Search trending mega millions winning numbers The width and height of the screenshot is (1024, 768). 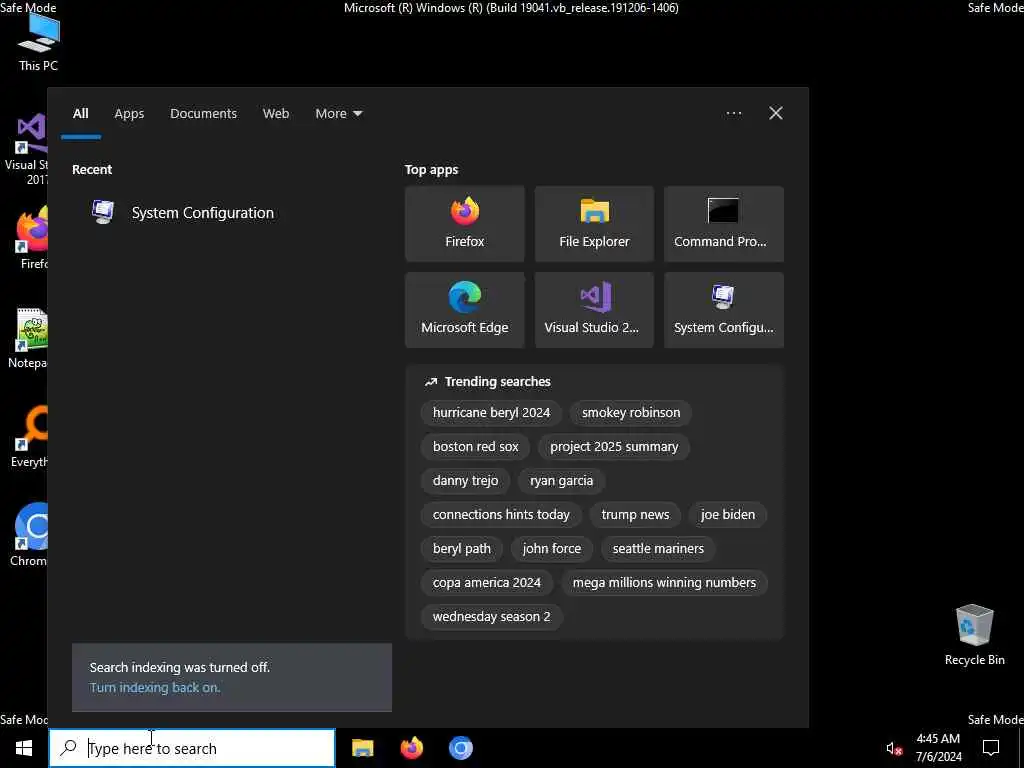(x=664, y=583)
